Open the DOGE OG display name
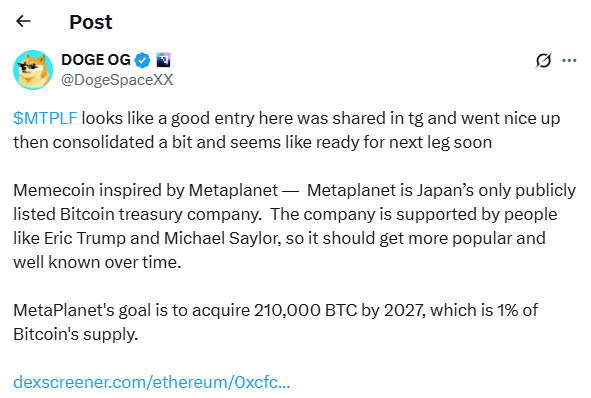 click(96, 60)
